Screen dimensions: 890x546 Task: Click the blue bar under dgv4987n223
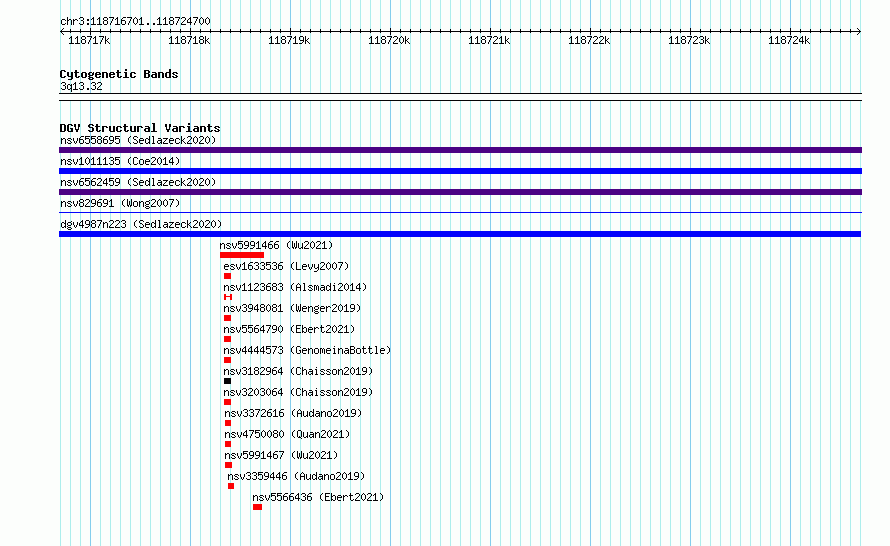(x=460, y=234)
